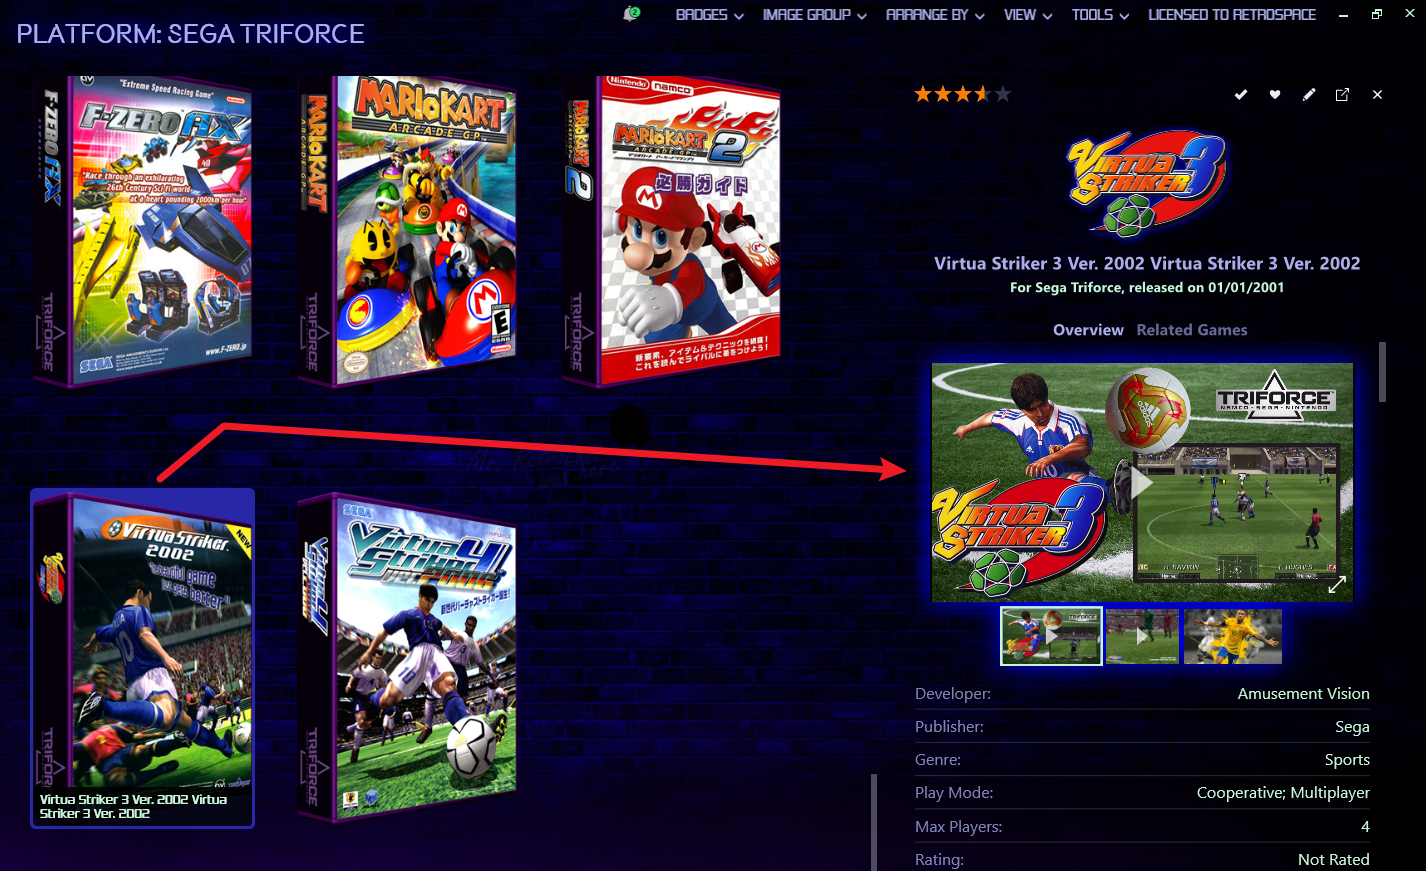Open the notification bell icon

coord(630,14)
